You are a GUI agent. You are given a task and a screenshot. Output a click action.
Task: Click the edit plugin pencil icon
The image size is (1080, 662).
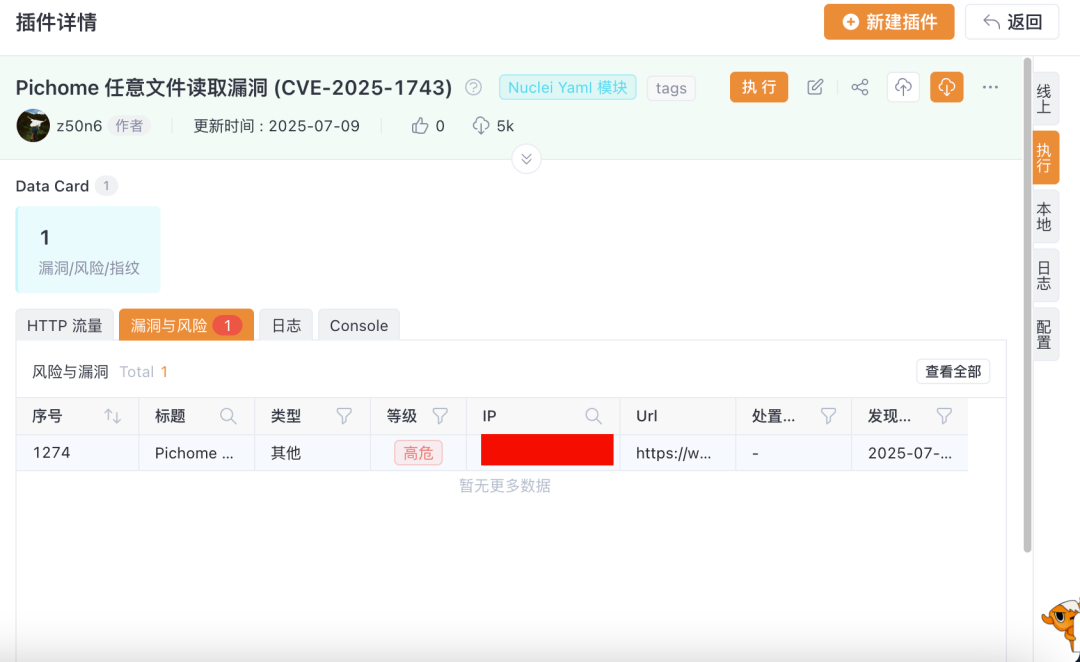pyautogui.click(x=815, y=87)
